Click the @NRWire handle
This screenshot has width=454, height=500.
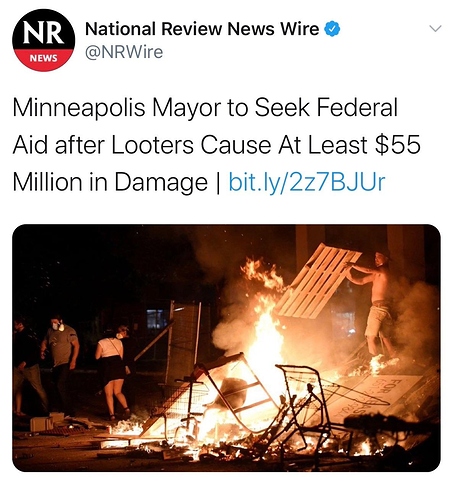coord(124,52)
